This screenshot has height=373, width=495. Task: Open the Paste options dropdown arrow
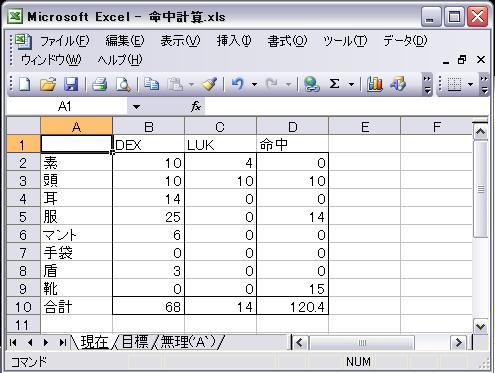click(191, 84)
